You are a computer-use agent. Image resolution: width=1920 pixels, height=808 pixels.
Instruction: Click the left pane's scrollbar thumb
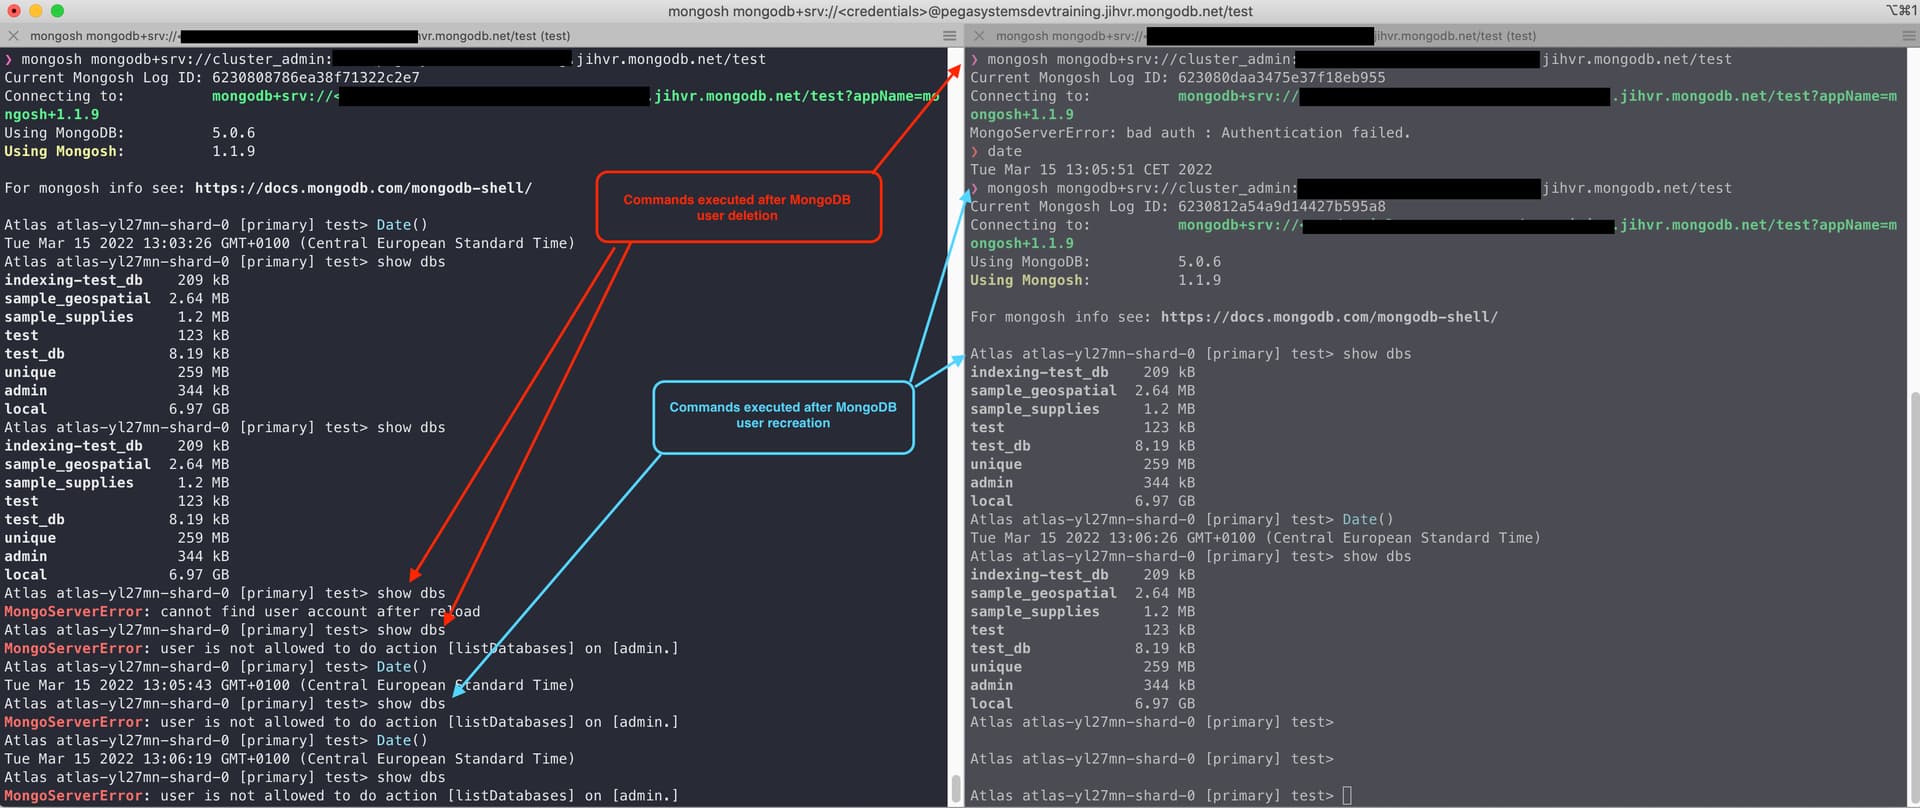tap(955, 789)
